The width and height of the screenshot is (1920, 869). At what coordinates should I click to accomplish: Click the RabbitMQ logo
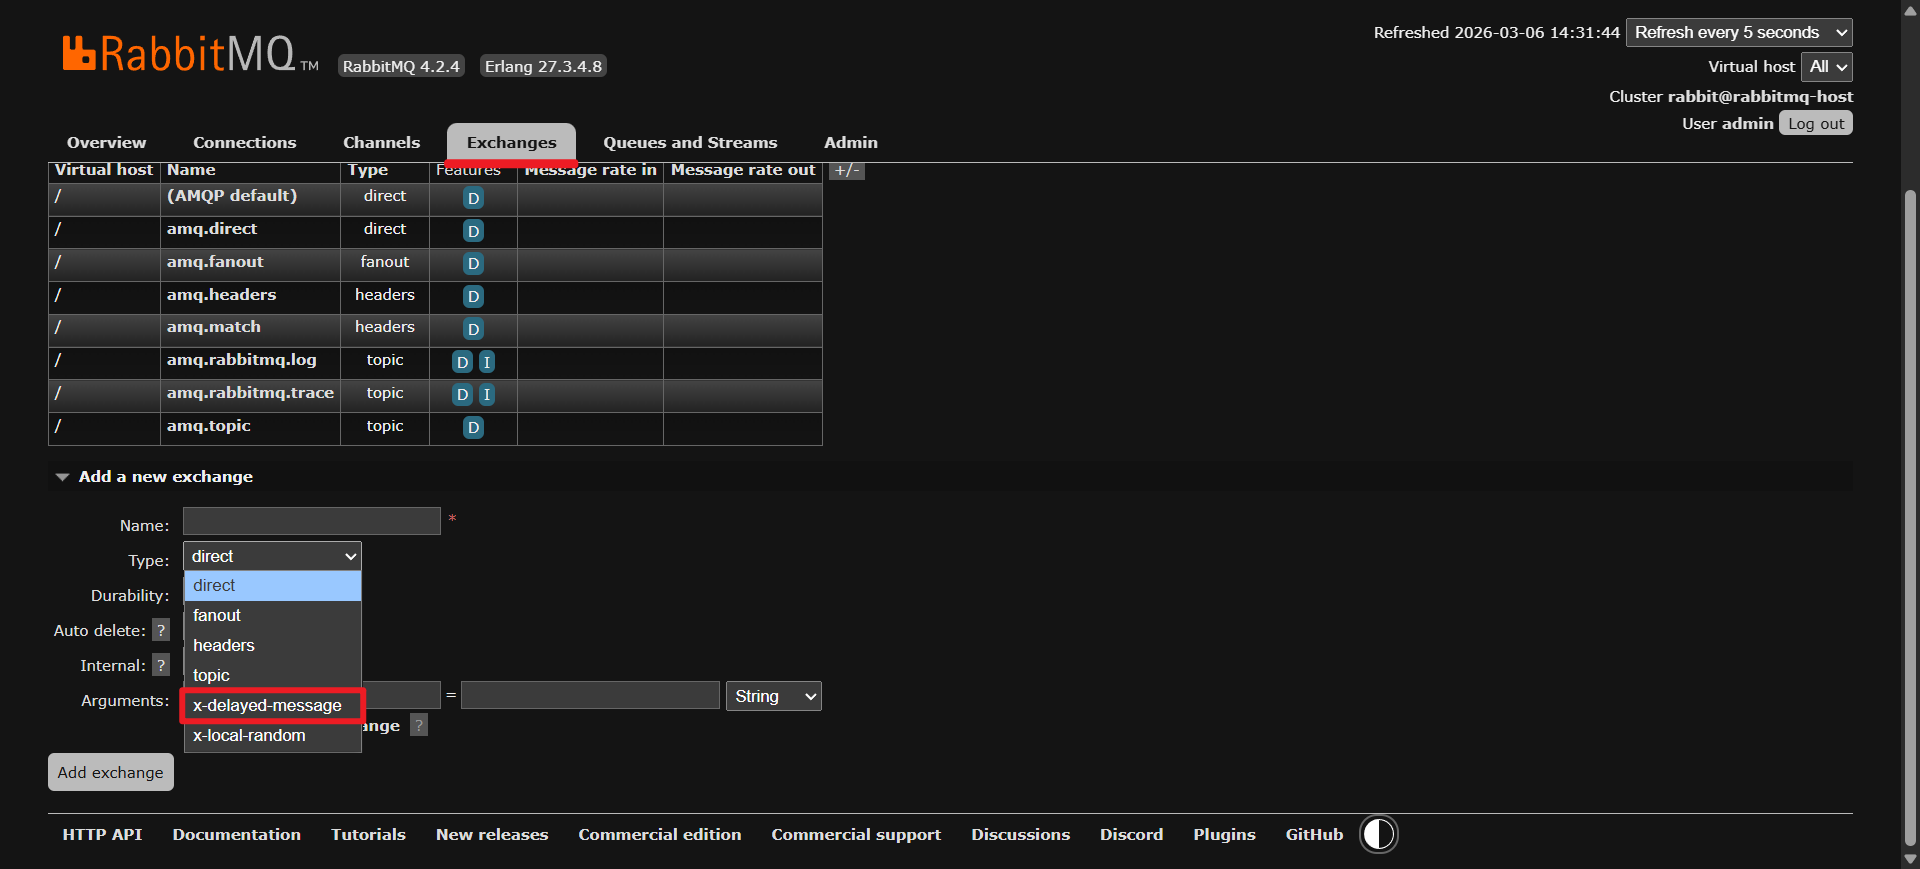(190, 55)
